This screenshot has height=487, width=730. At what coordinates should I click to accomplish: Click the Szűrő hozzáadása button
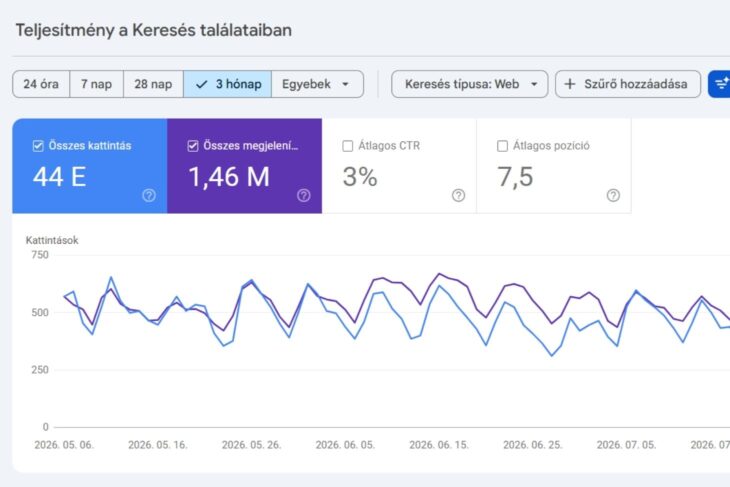[x=628, y=84]
